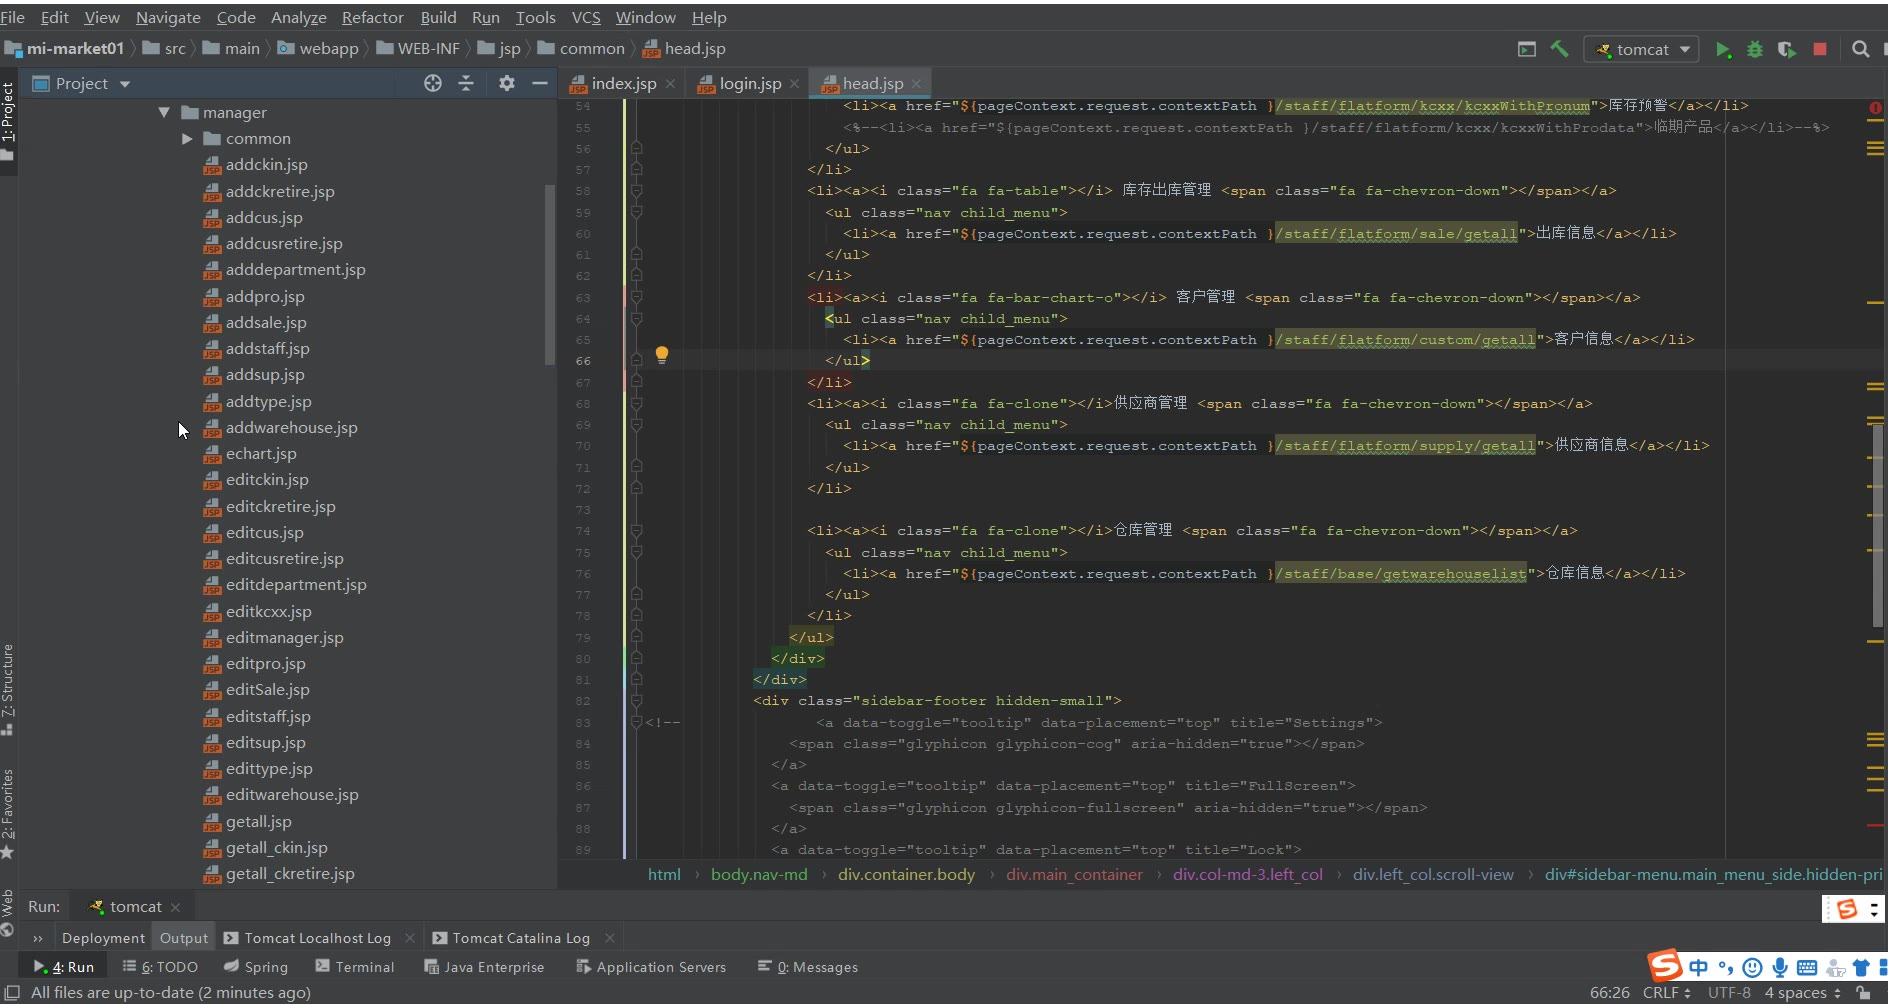The height and width of the screenshot is (1004, 1888).
Task: Locate the current file using the crosshair icon
Action: pos(433,83)
